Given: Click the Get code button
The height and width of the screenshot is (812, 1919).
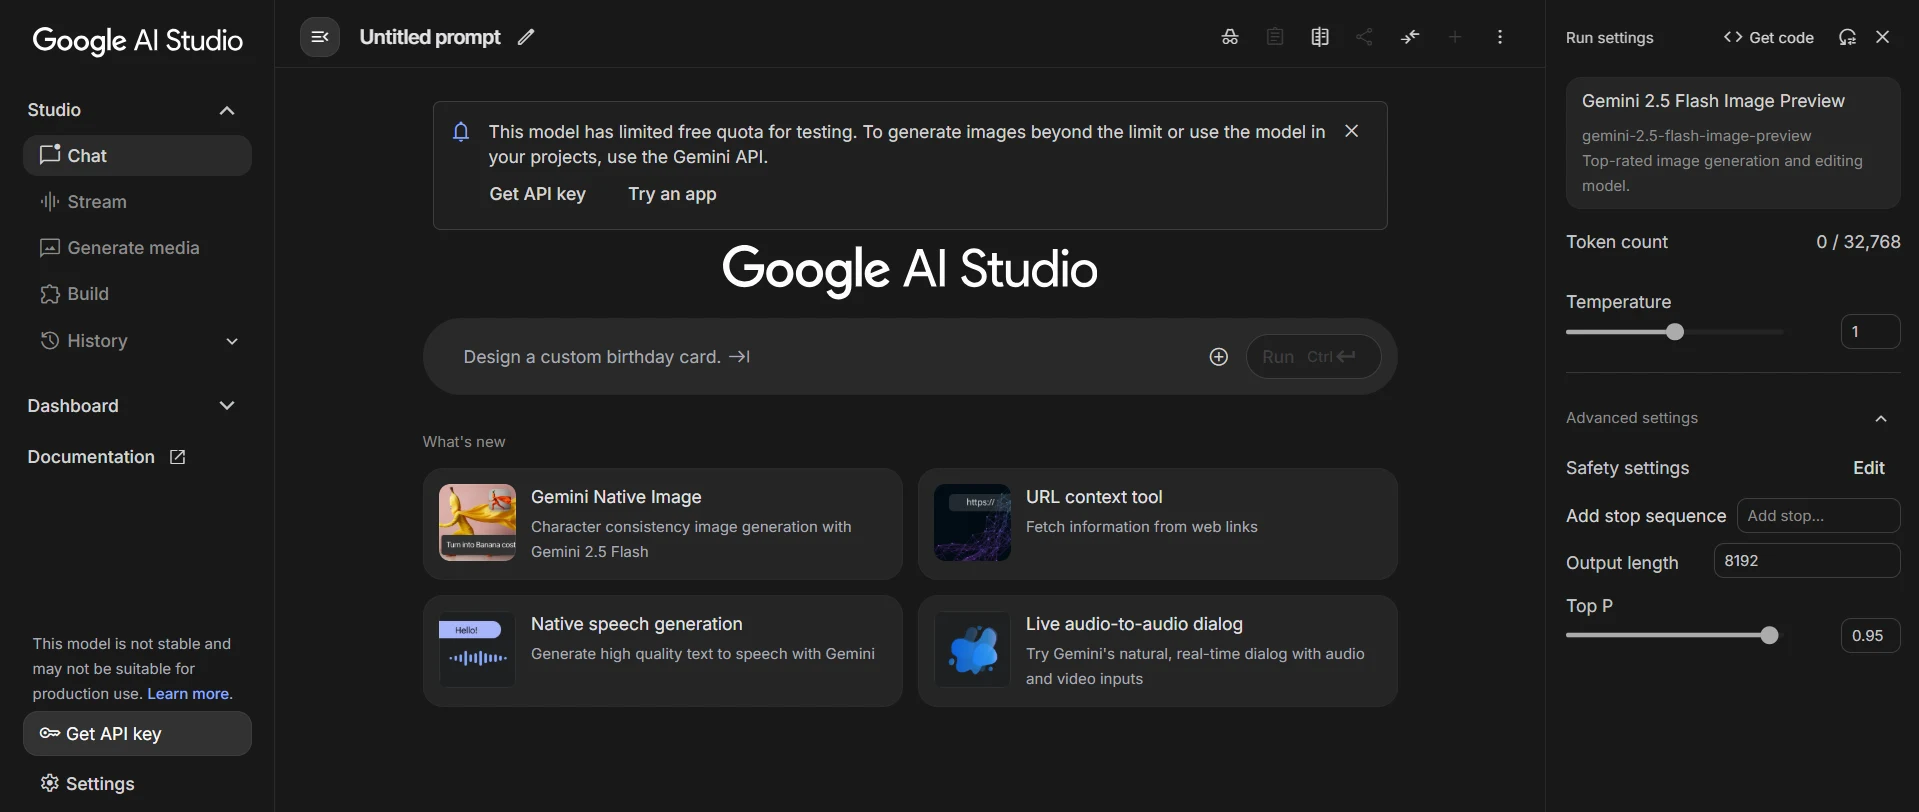Looking at the screenshot, I should click(1768, 37).
